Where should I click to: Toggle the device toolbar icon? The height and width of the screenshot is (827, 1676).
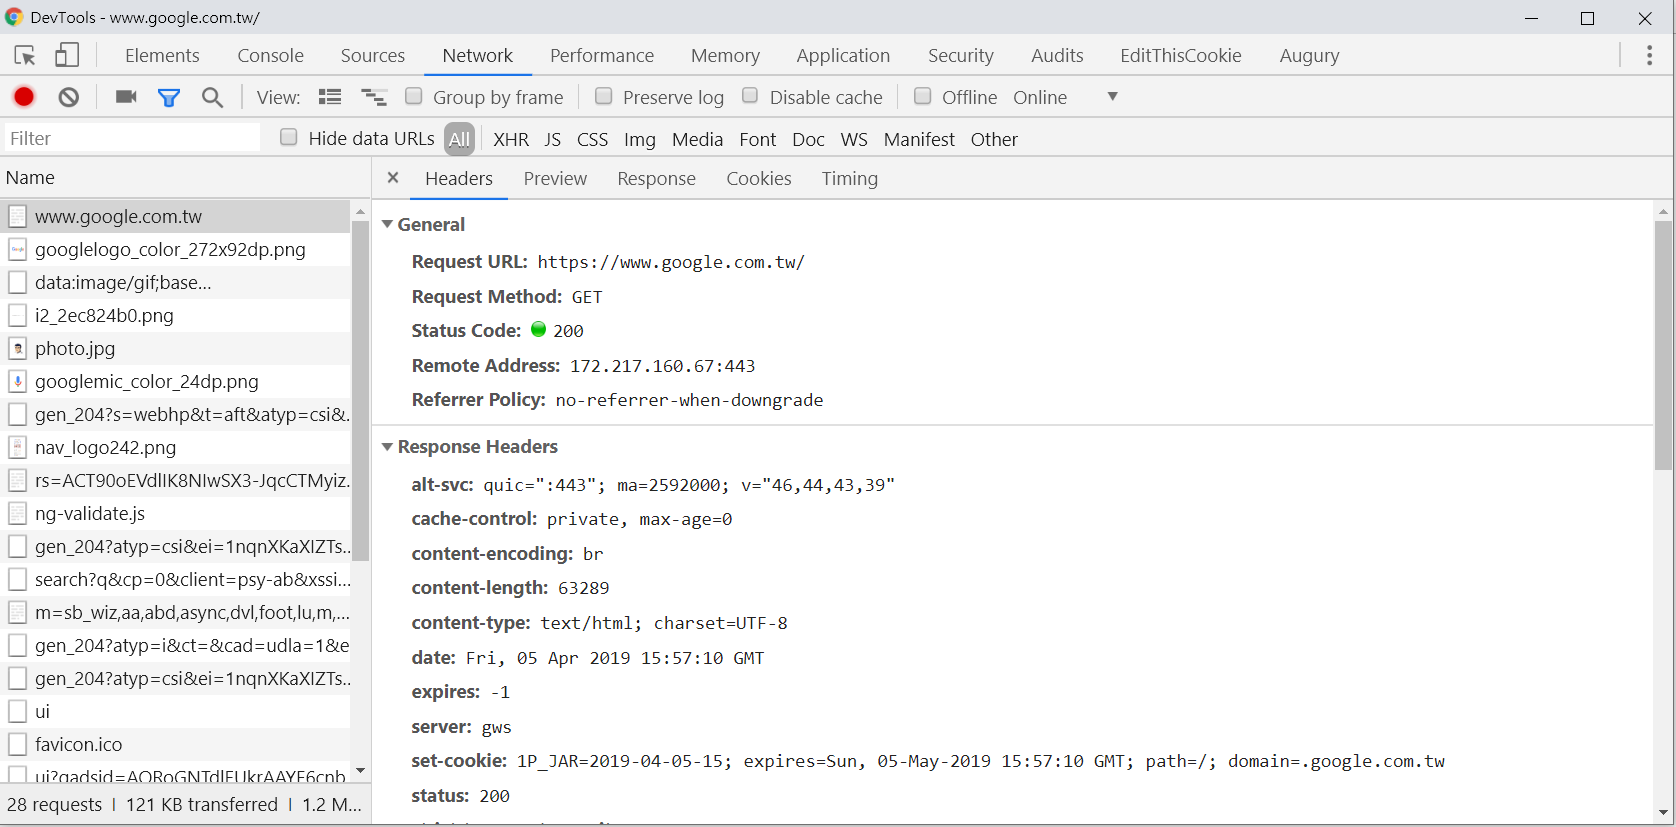click(x=67, y=55)
